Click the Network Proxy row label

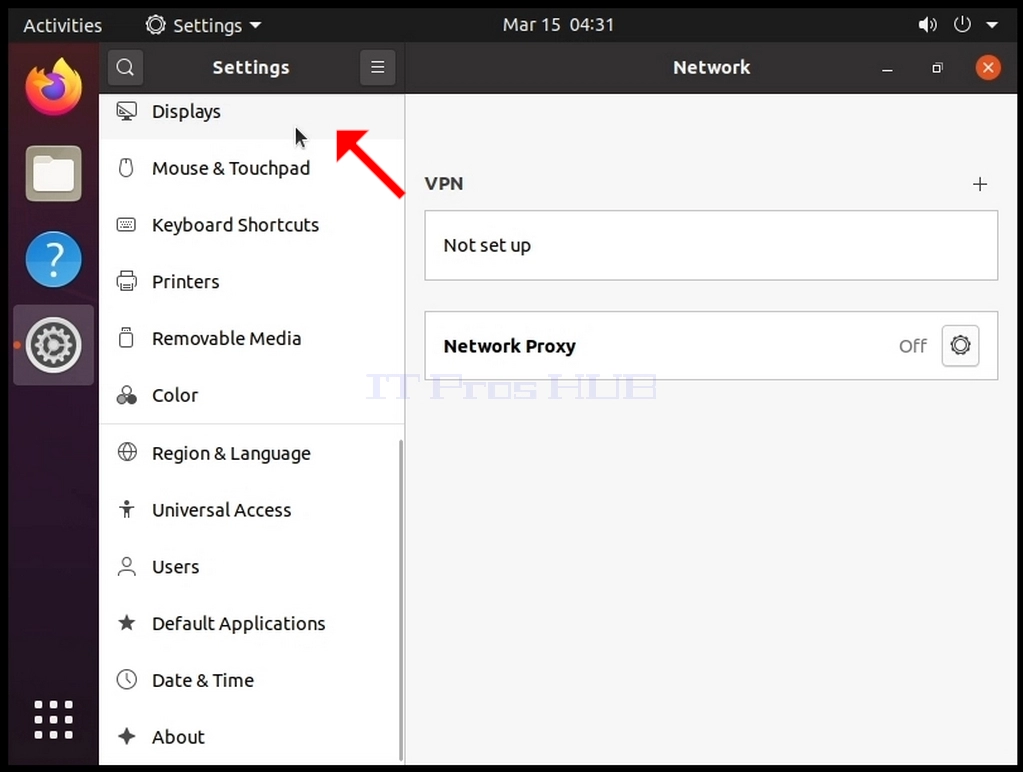[x=510, y=346]
